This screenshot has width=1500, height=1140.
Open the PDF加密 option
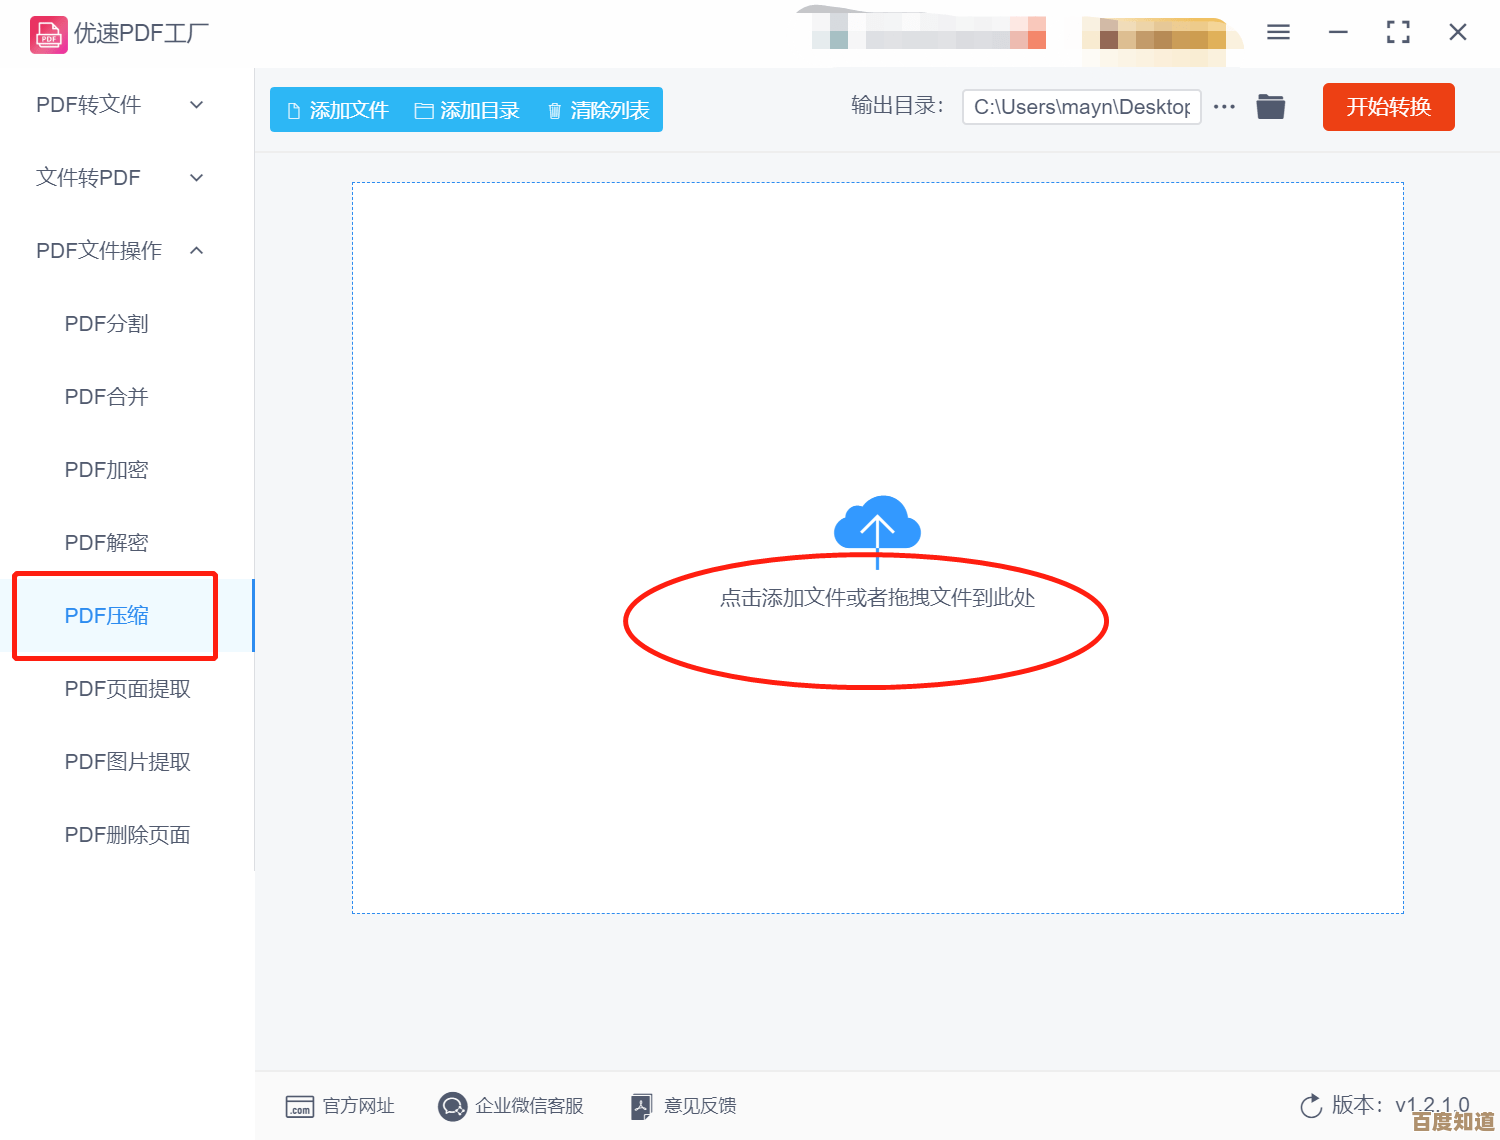click(x=106, y=470)
